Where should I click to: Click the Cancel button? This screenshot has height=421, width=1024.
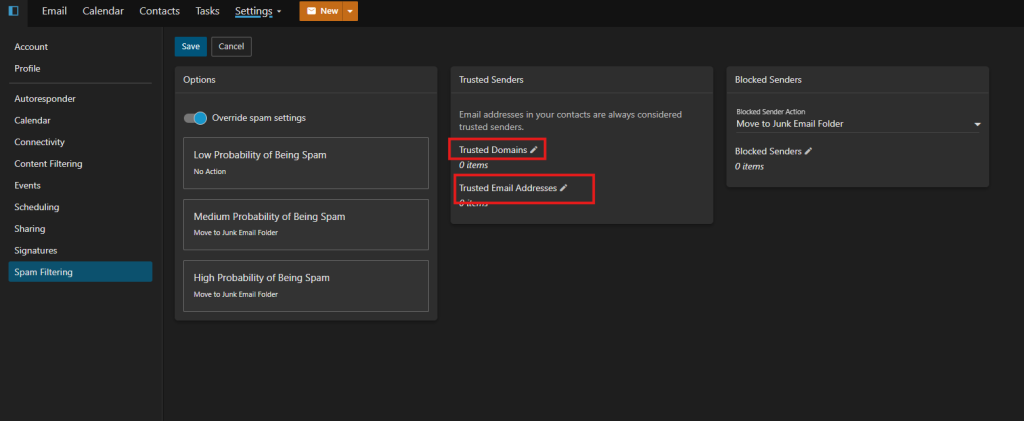coord(231,46)
